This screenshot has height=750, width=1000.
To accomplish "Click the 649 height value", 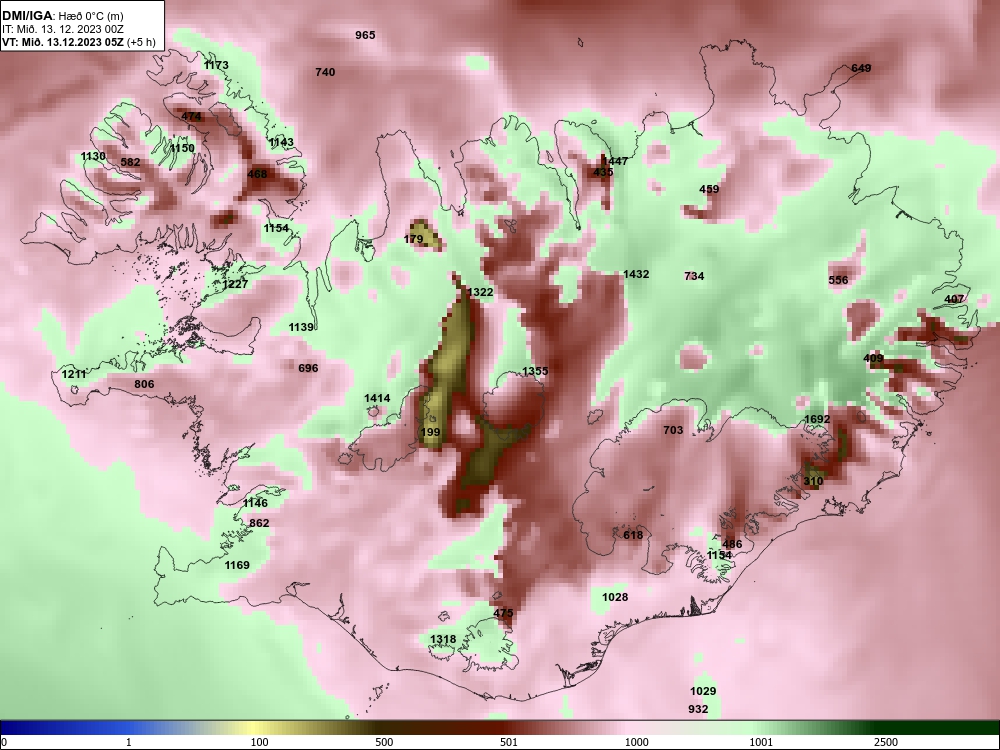I will (861, 68).
